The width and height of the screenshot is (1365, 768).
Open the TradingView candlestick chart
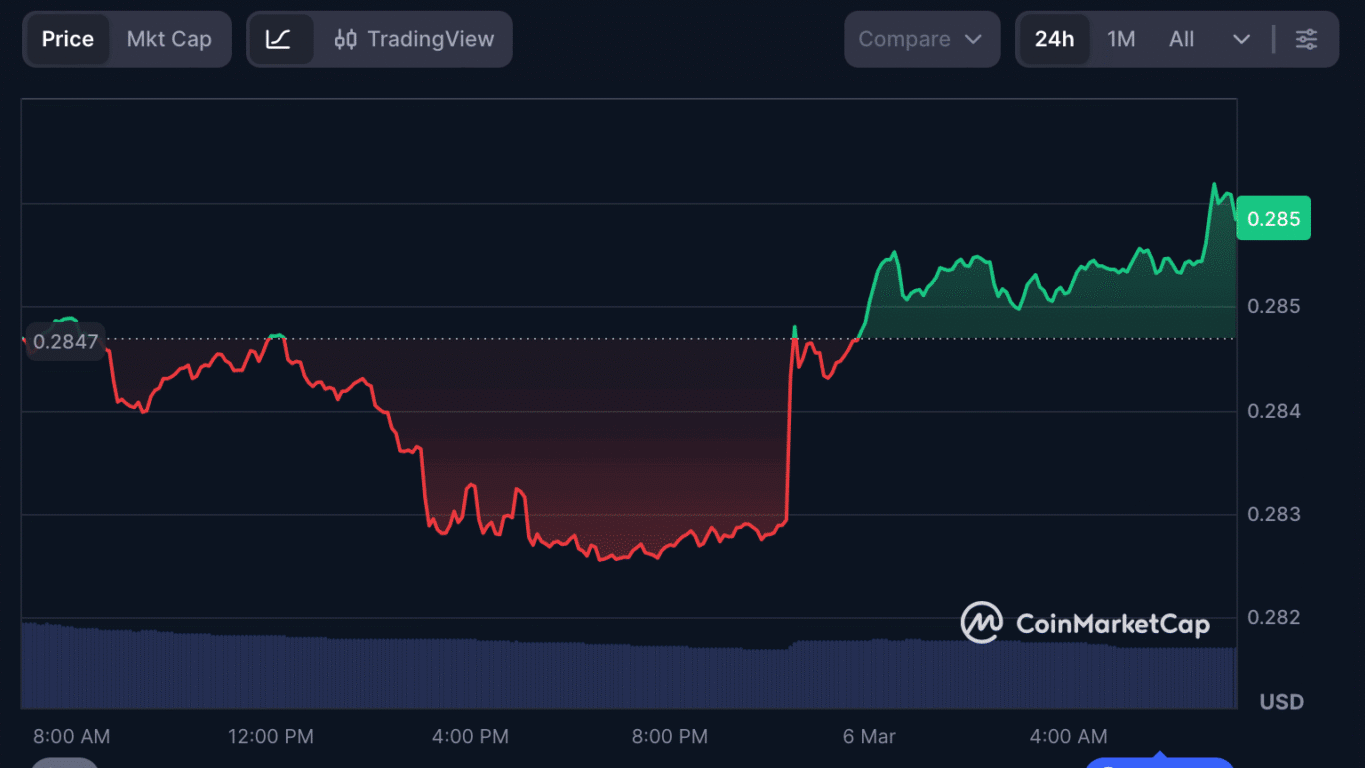tap(414, 40)
